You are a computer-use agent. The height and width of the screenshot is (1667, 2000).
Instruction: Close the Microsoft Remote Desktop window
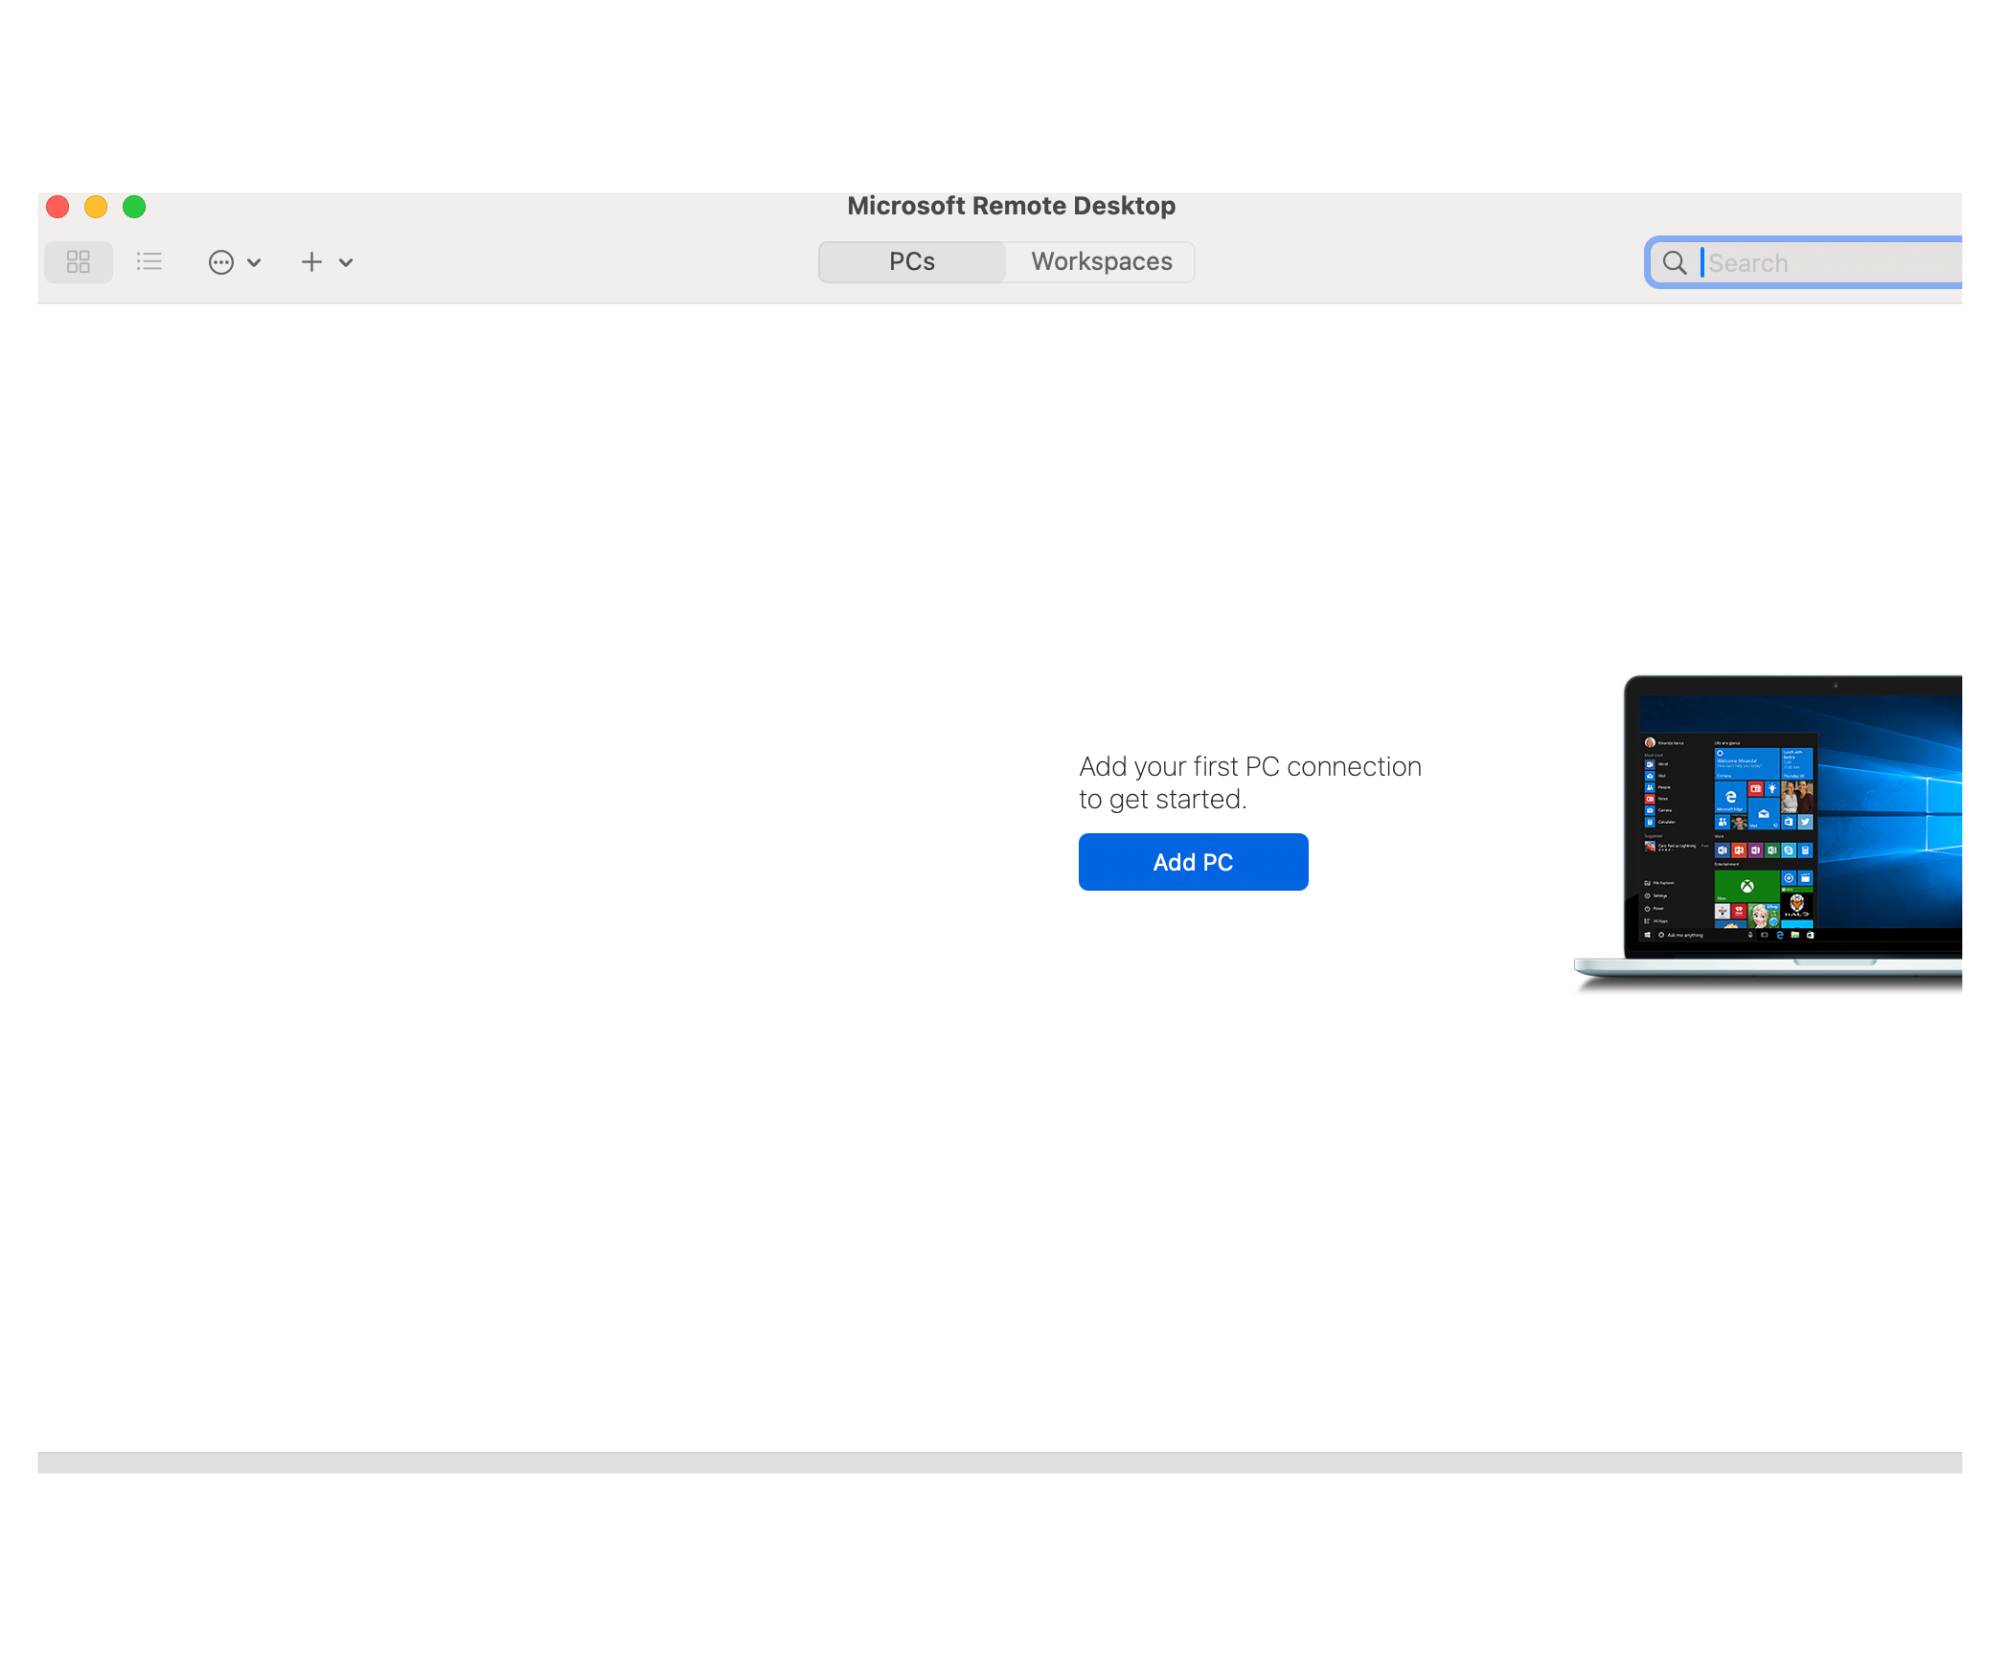click(58, 207)
